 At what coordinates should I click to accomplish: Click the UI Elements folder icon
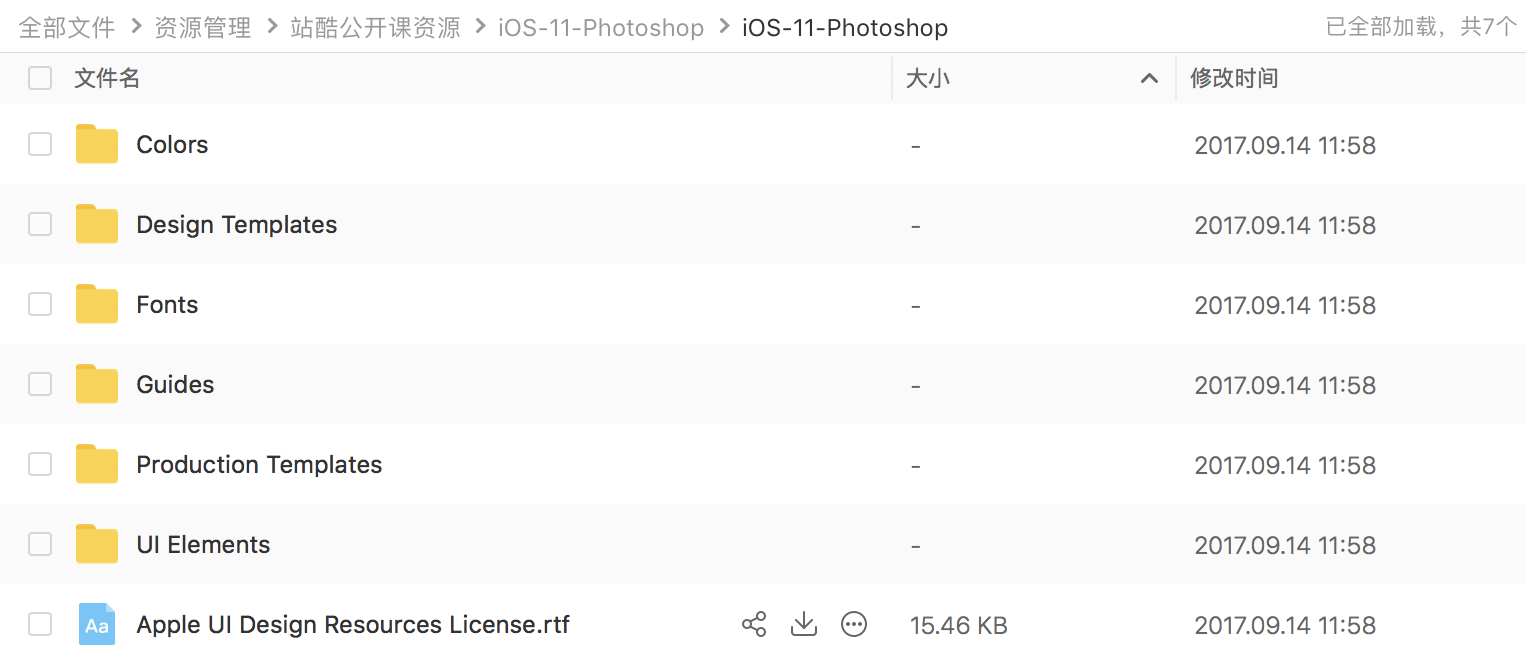tap(97, 545)
